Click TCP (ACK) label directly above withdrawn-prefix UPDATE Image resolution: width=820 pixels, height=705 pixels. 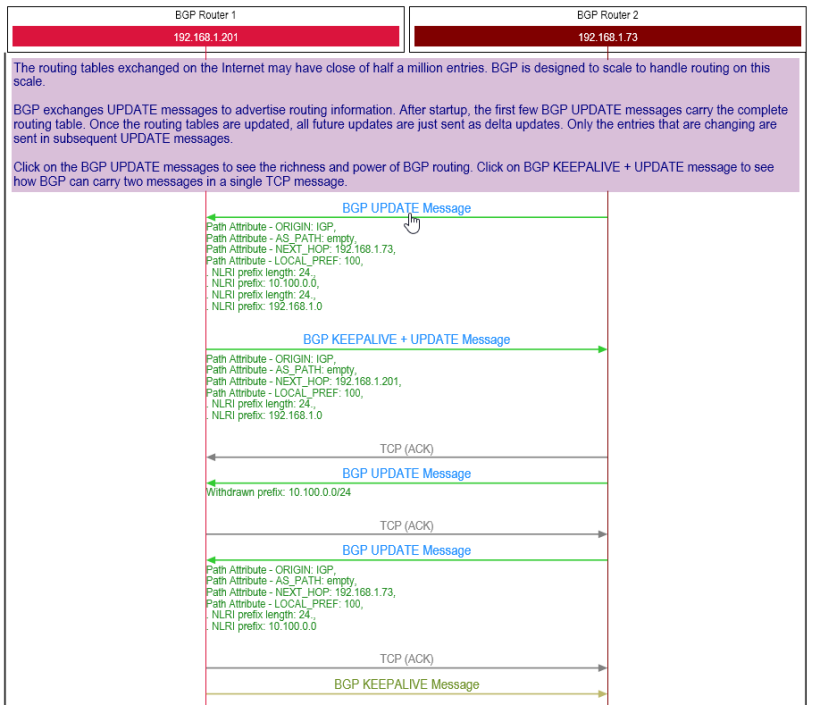pyautogui.click(x=406, y=449)
